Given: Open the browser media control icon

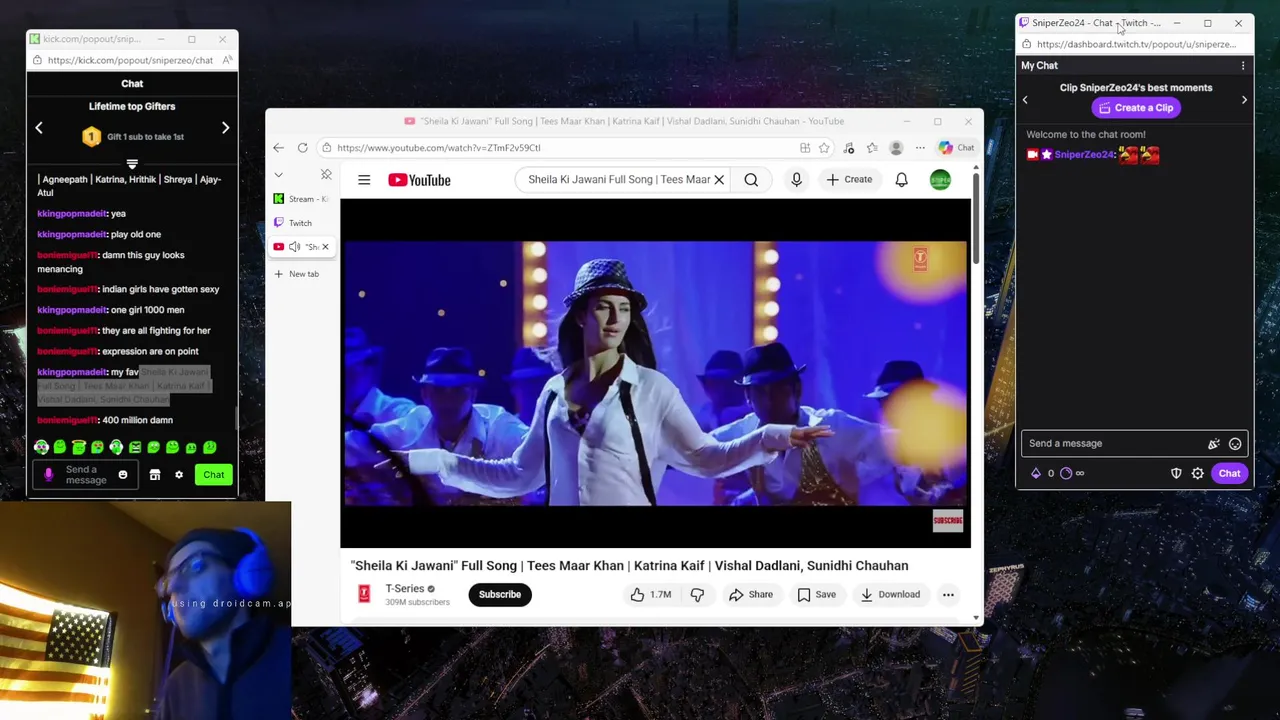Looking at the screenshot, I should click(x=849, y=148).
